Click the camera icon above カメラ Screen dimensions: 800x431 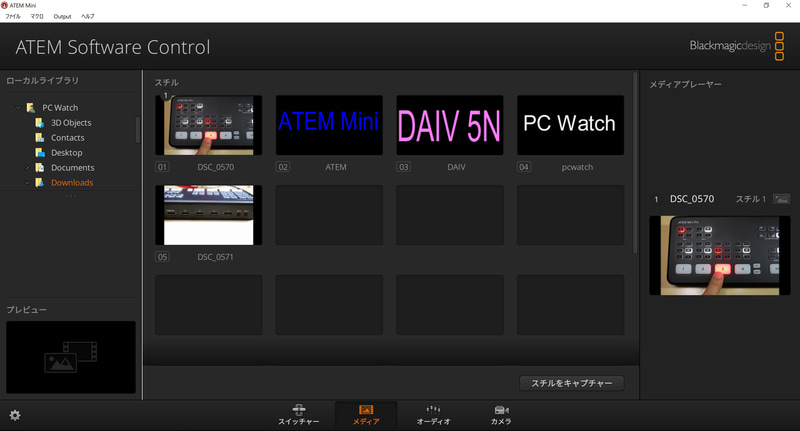pos(502,410)
